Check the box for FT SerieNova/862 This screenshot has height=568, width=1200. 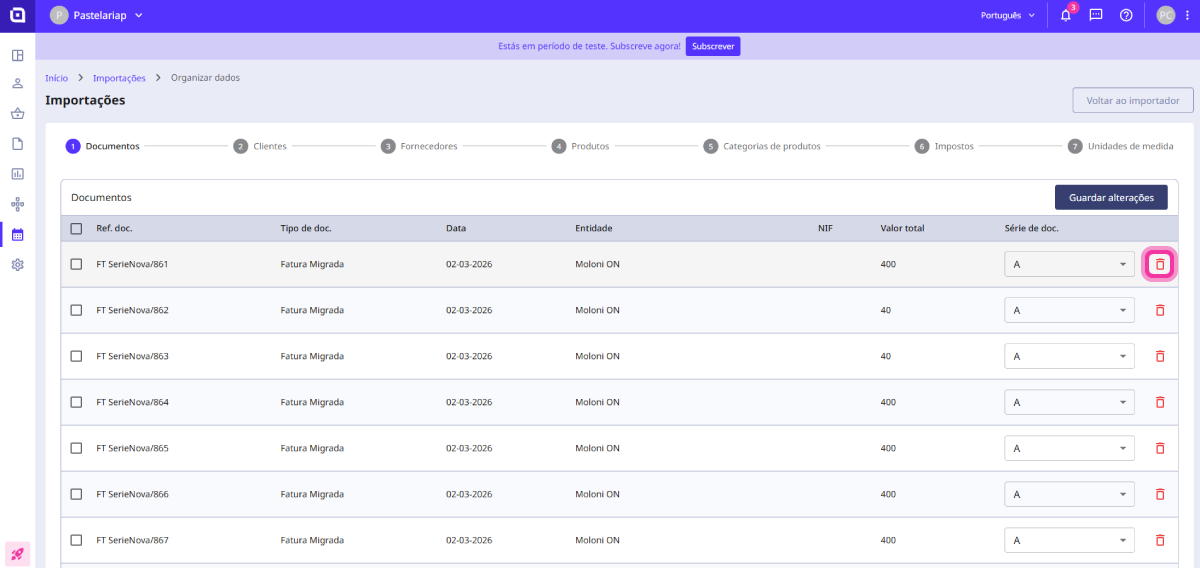tap(77, 310)
